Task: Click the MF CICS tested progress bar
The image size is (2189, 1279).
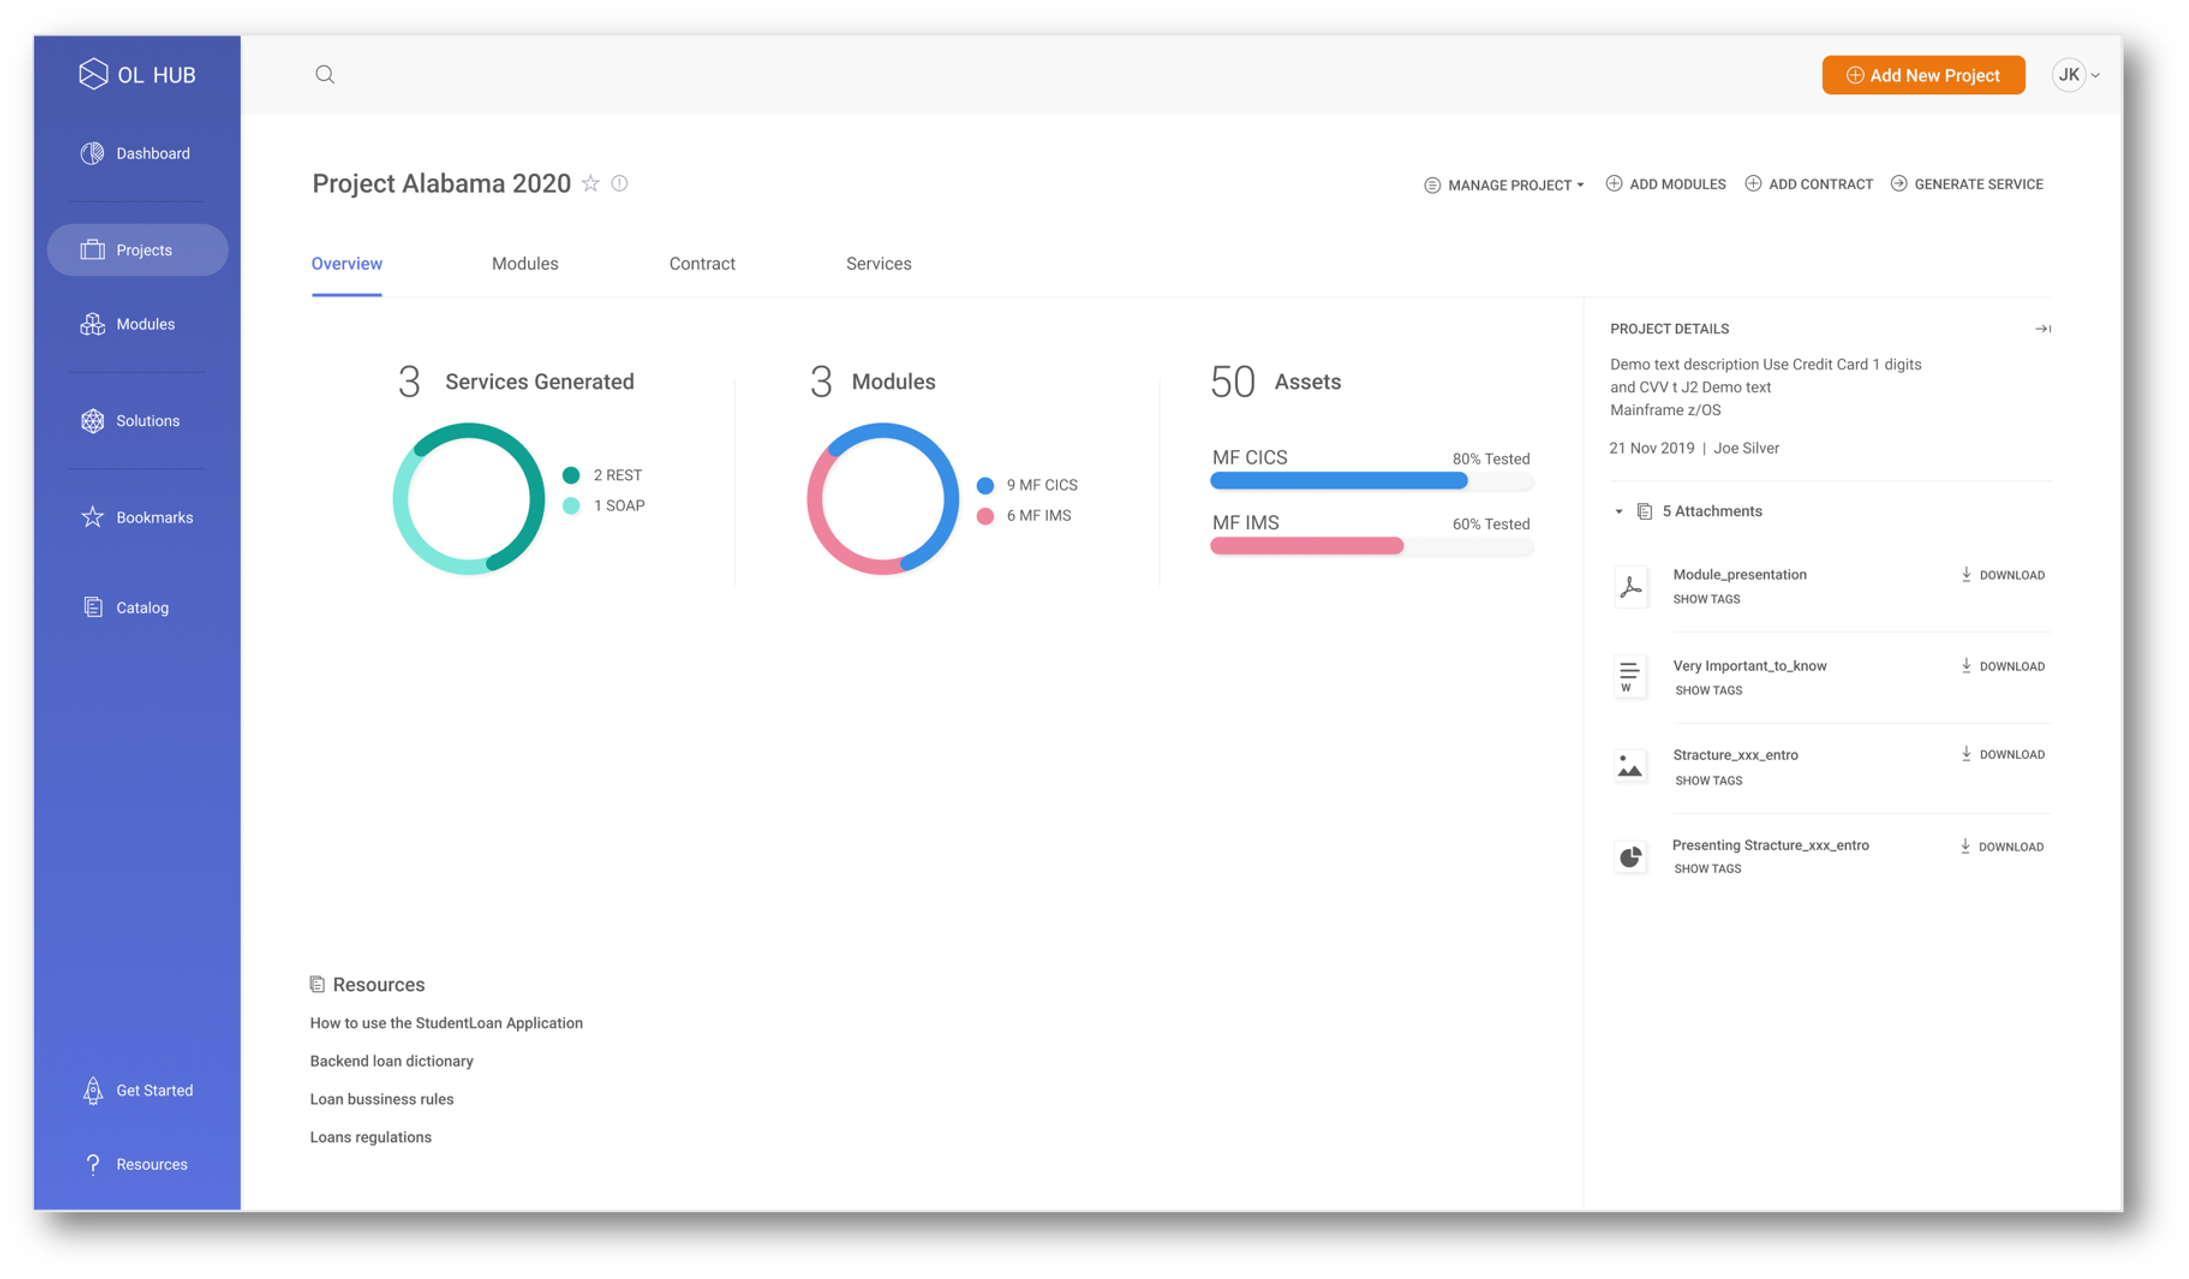Action: [1370, 481]
